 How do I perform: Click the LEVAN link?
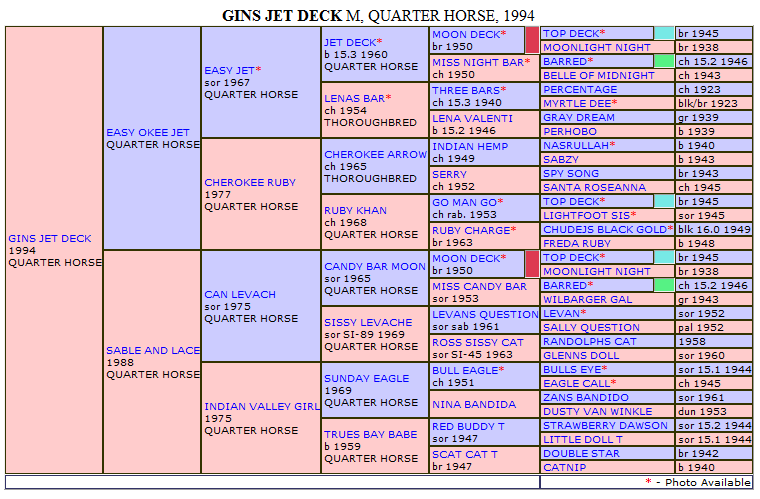pos(561,314)
